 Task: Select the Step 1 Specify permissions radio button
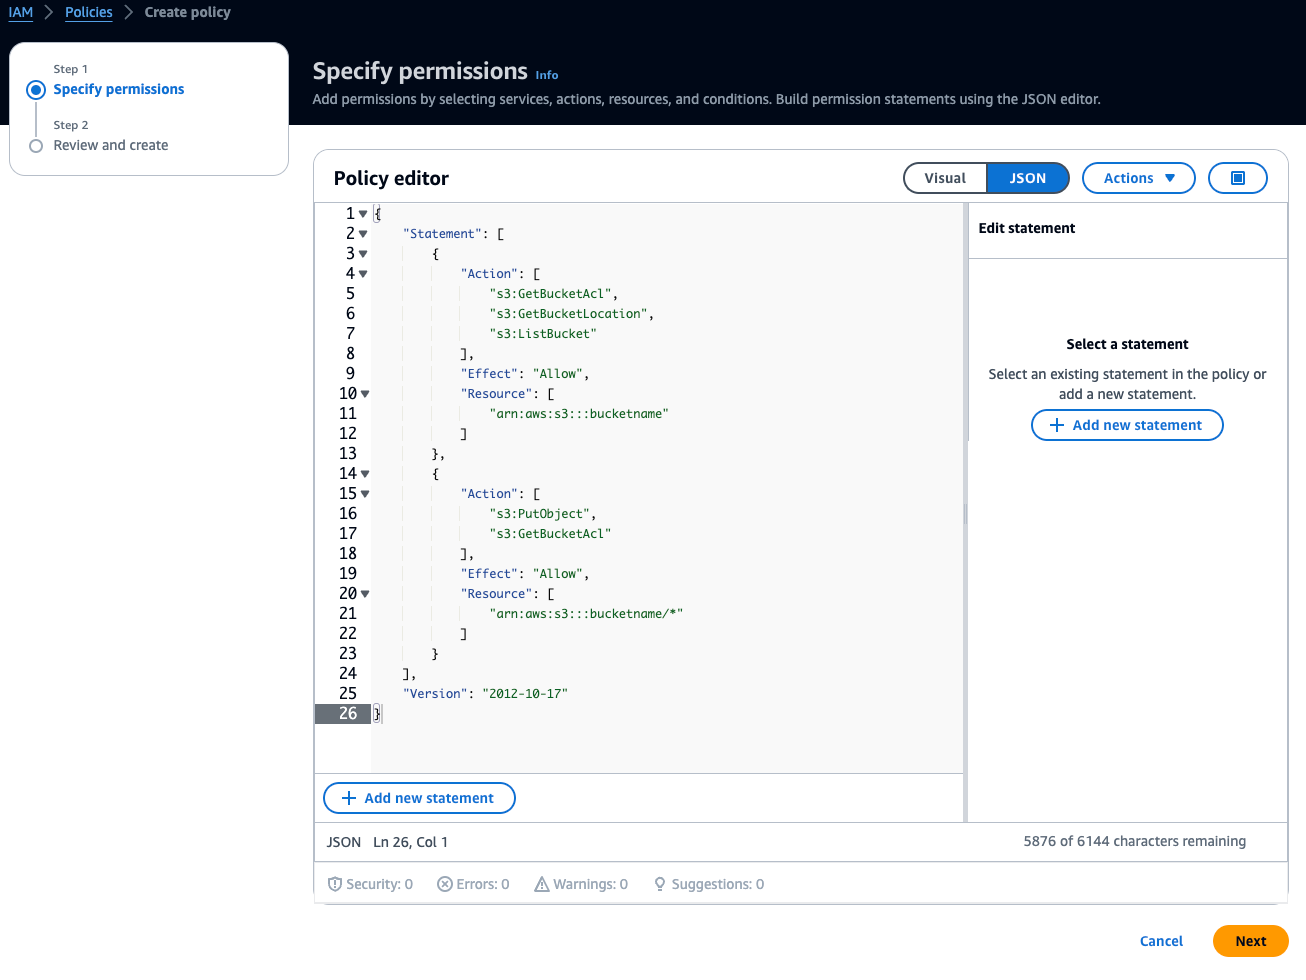36,89
